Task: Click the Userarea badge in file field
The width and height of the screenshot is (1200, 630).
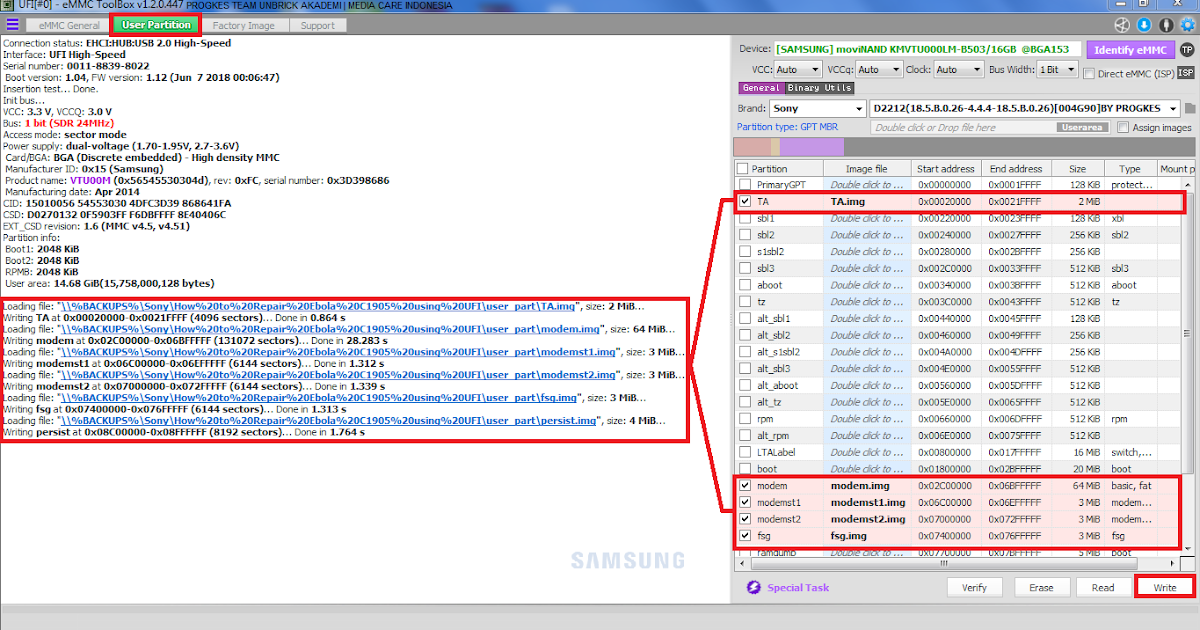Action: (x=1083, y=128)
